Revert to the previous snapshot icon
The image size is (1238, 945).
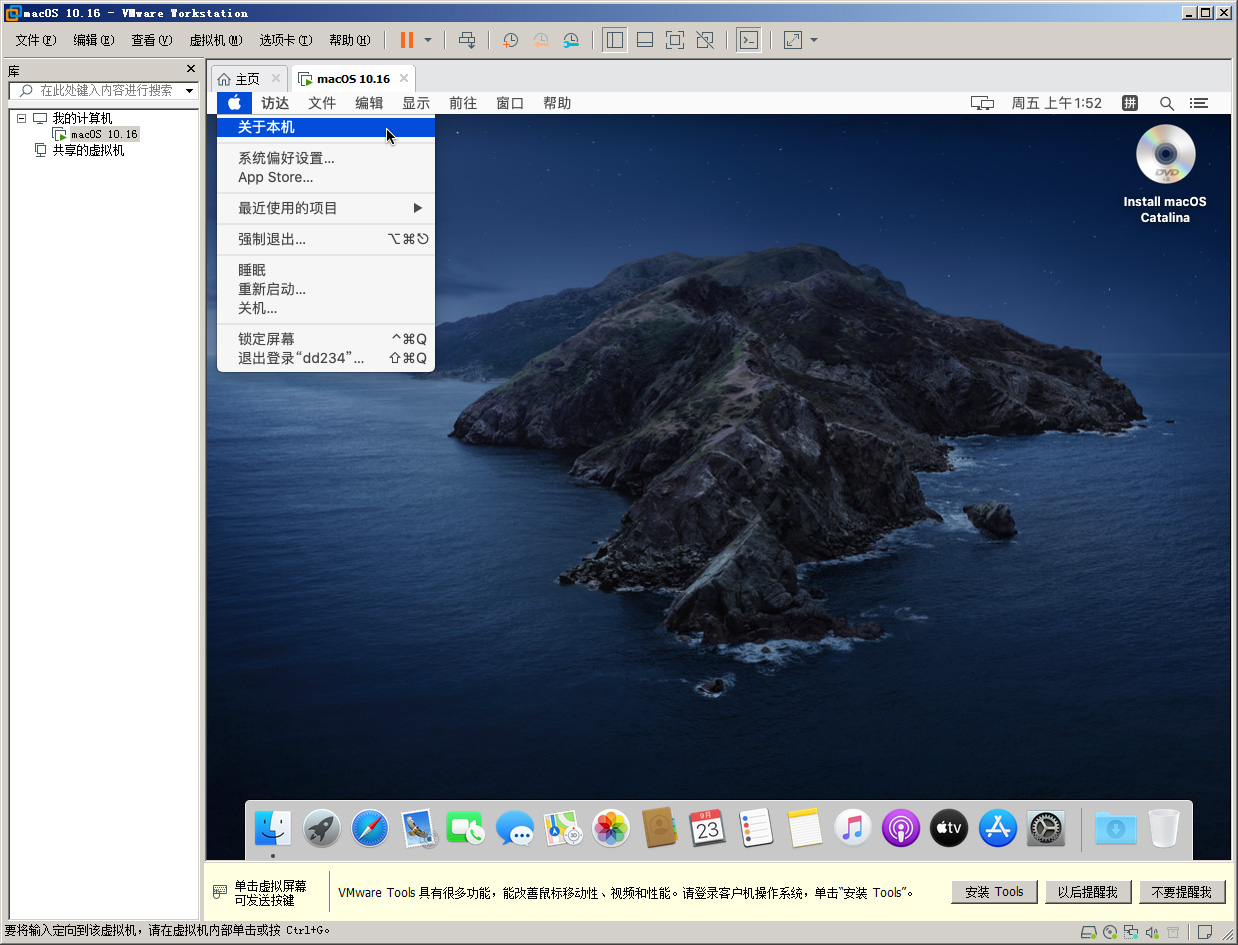pyautogui.click(x=541, y=40)
